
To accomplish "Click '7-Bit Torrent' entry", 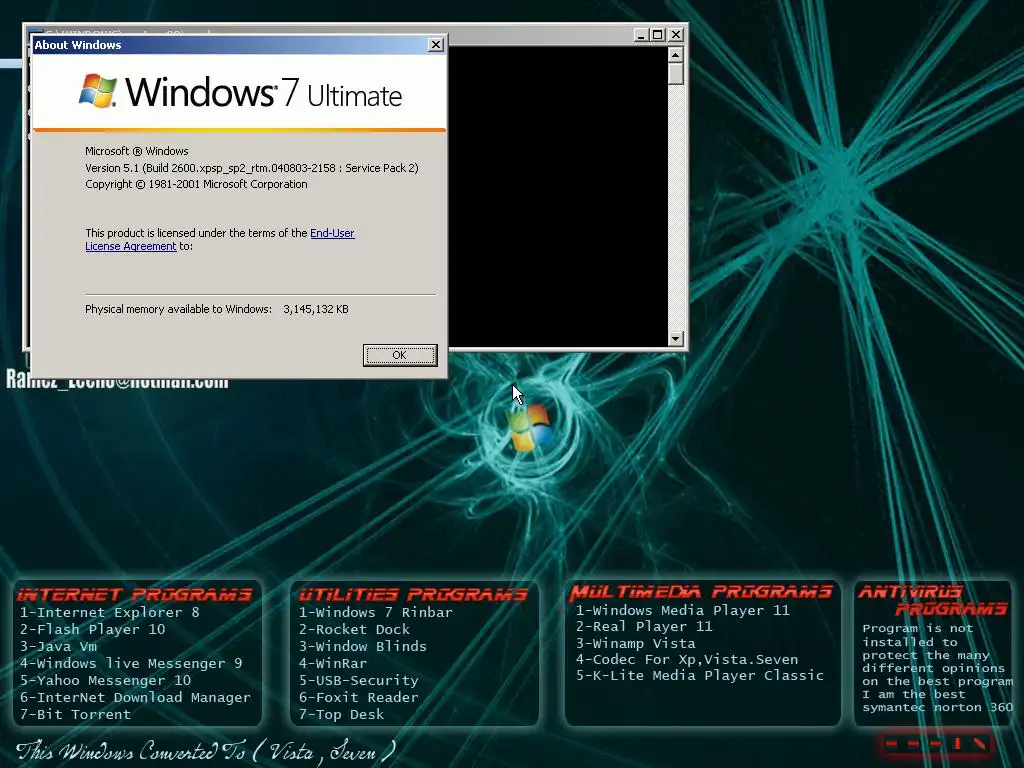I will point(75,714).
